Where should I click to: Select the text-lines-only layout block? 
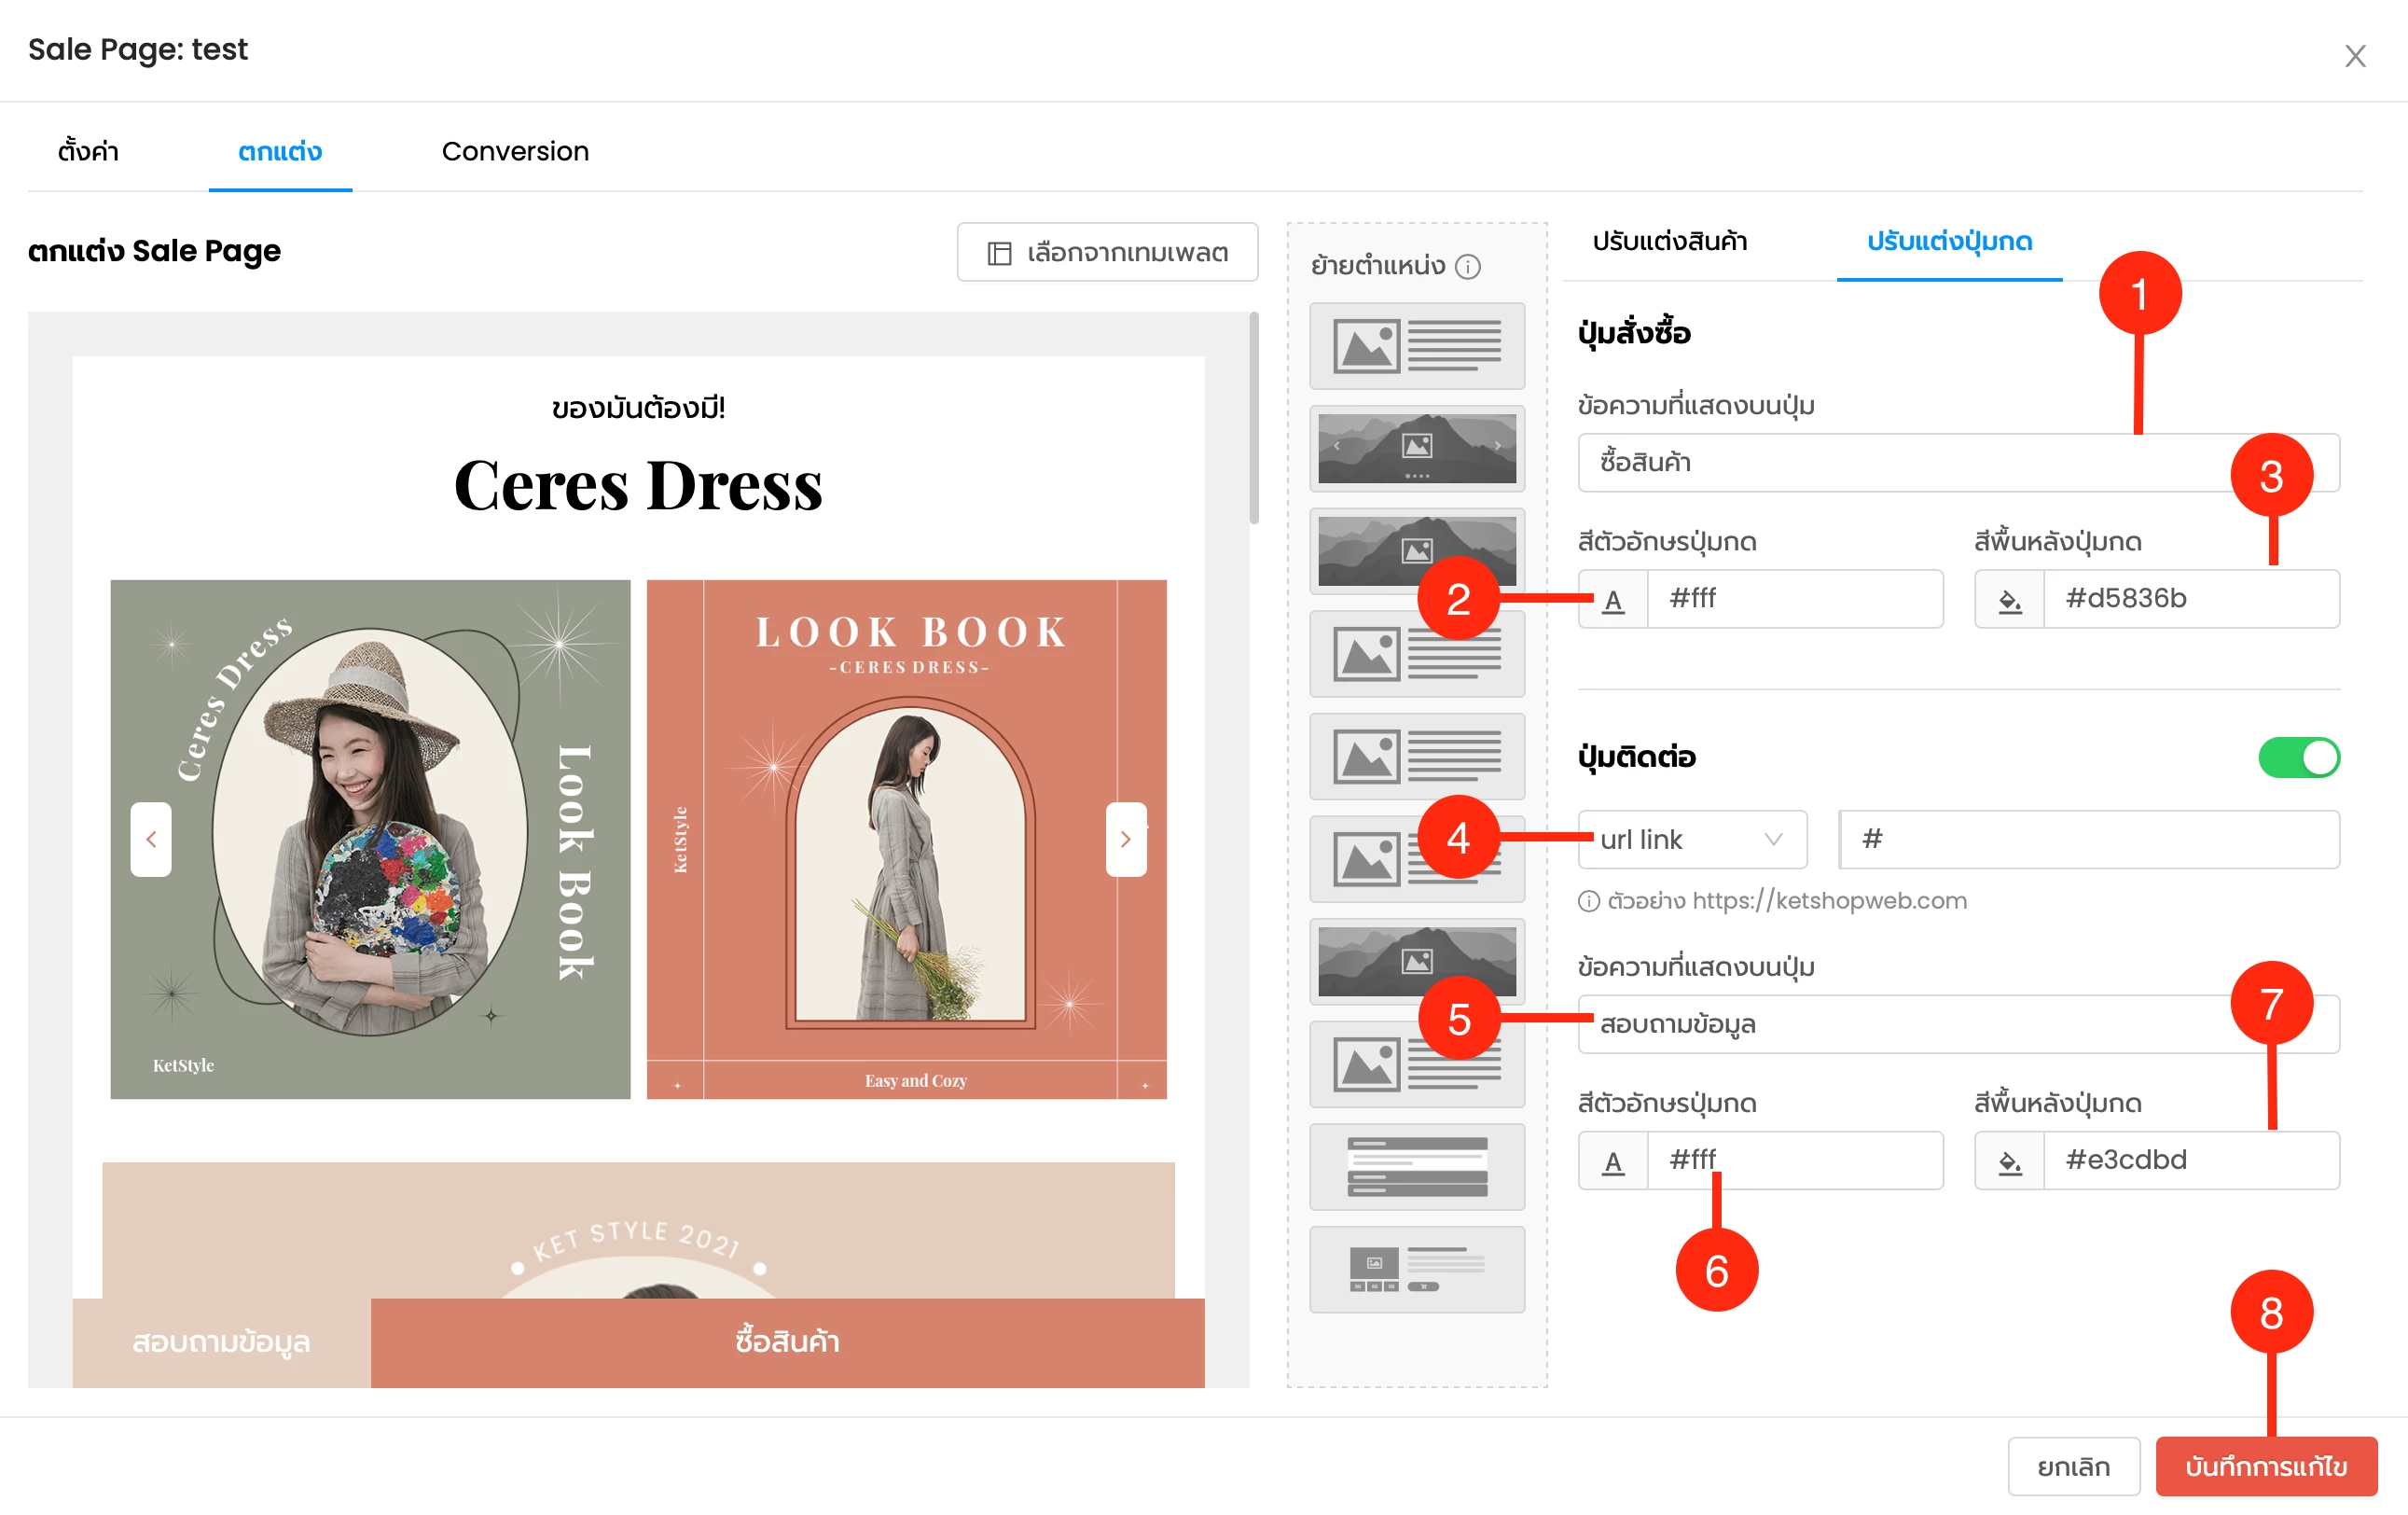(x=1417, y=1166)
